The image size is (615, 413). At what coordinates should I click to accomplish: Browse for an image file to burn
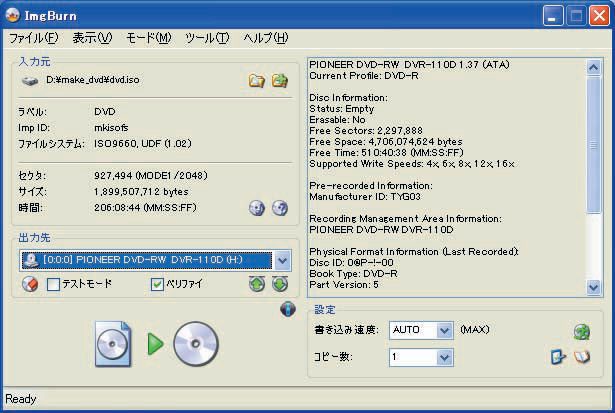click(x=257, y=80)
